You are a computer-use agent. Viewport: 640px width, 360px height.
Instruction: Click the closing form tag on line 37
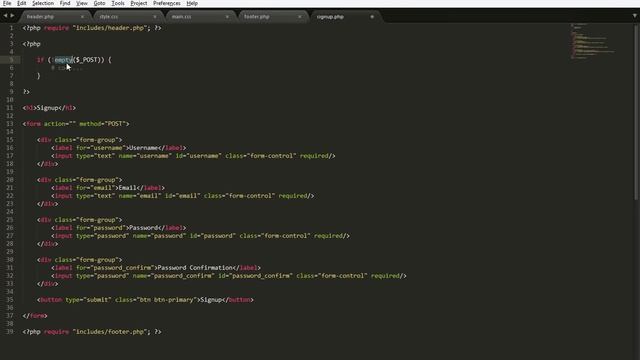click(35, 316)
